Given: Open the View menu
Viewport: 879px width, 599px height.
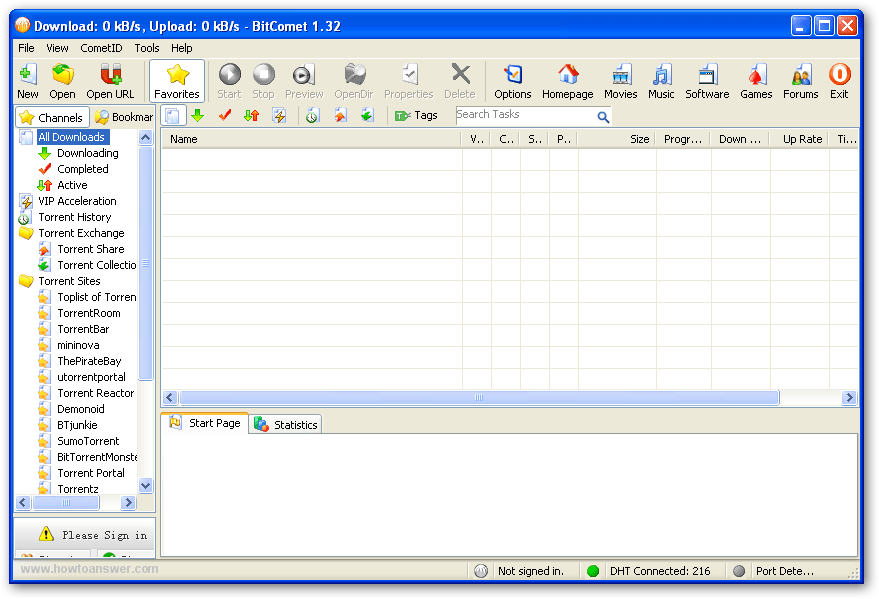Looking at the screenshot, I should click(57, 48).
